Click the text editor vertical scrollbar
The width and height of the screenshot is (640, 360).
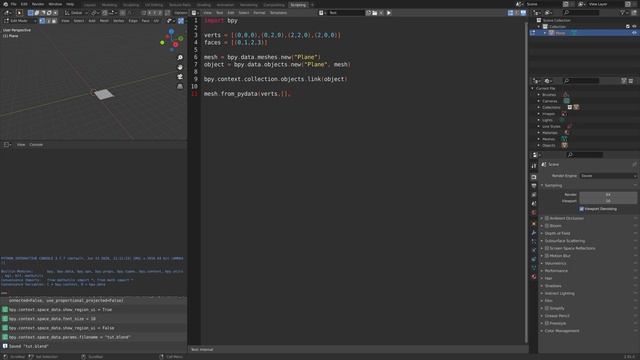click(526, 182)
